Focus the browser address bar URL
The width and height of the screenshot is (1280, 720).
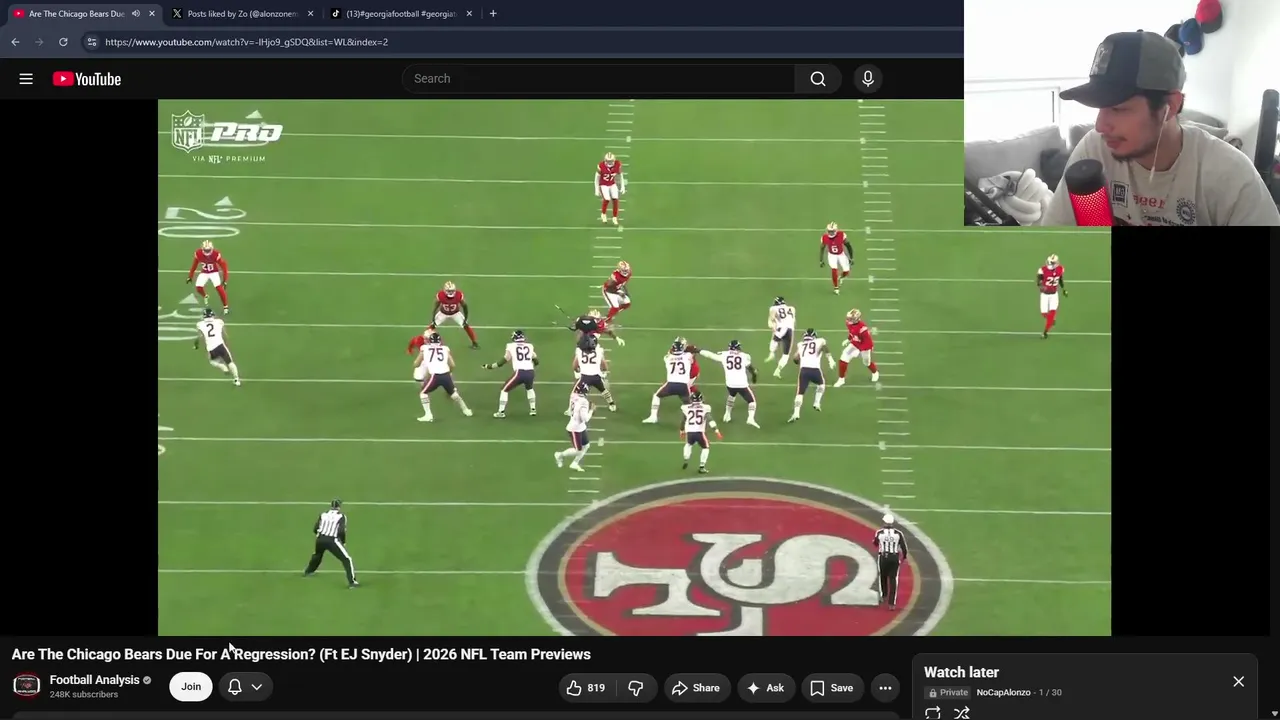pos(246,42)
